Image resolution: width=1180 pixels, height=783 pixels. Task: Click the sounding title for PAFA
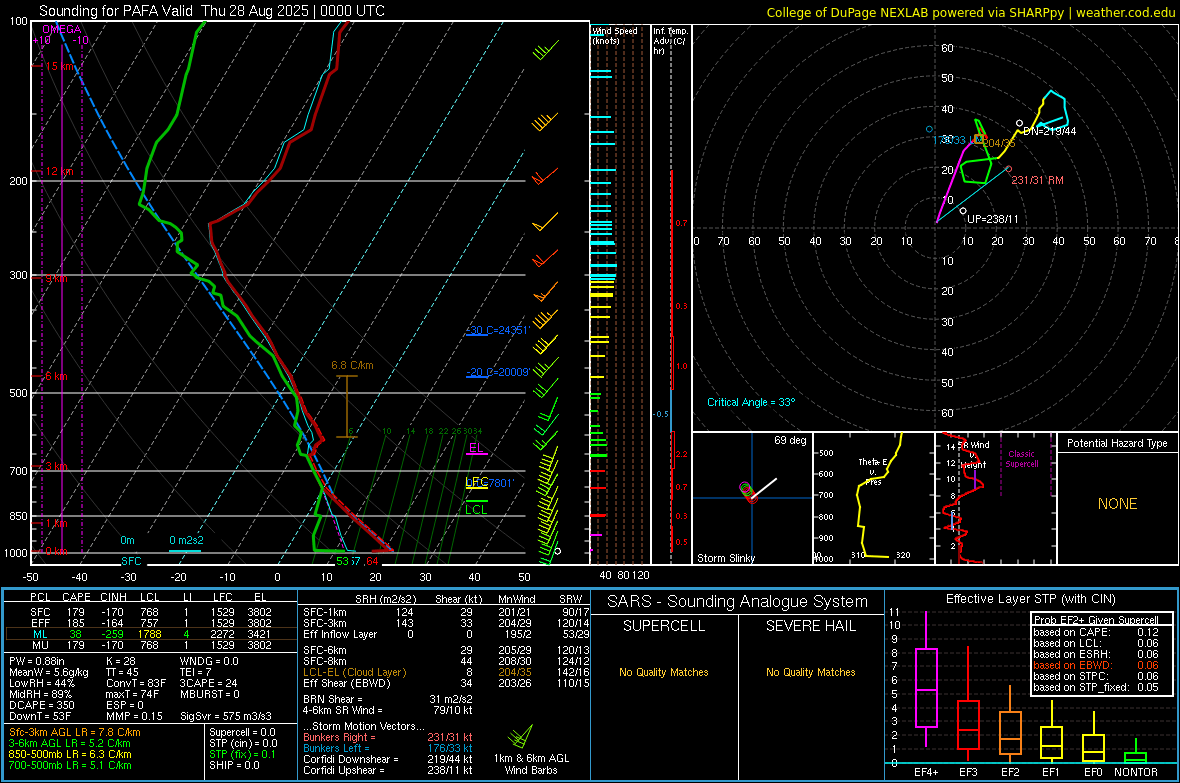coord(211,11)
